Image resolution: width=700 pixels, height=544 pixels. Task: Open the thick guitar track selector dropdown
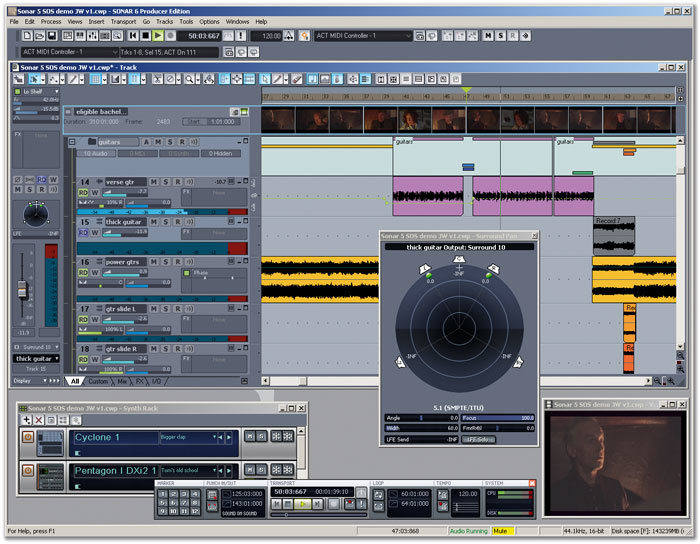click(36, 358)
